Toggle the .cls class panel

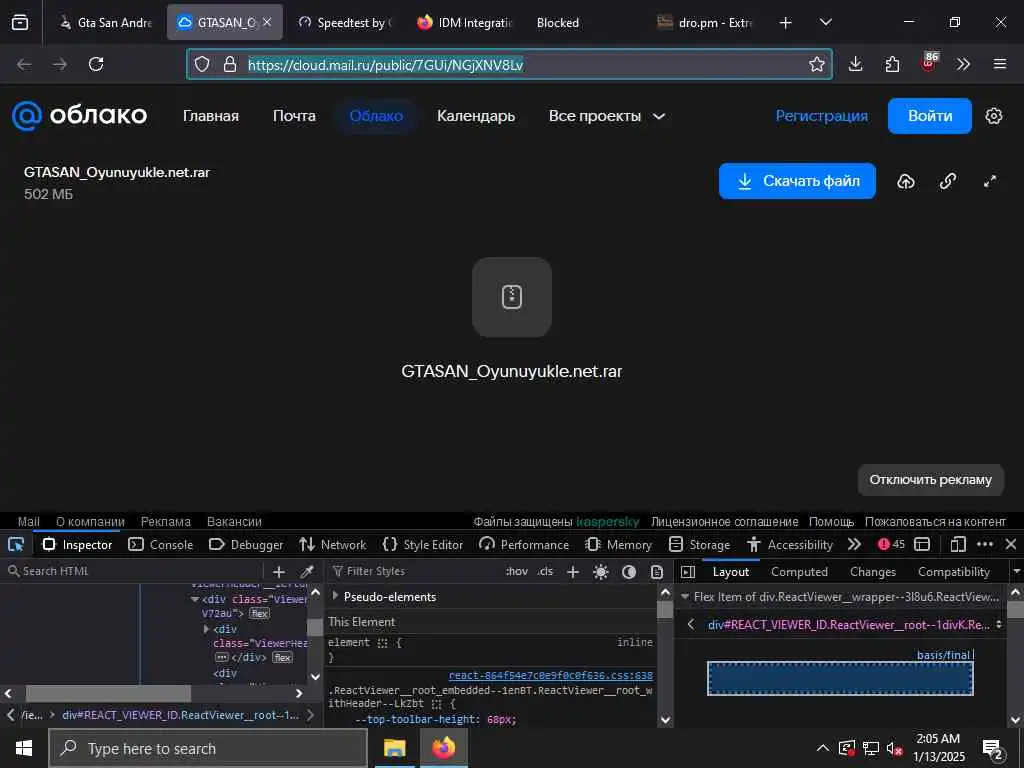(545, 571)
